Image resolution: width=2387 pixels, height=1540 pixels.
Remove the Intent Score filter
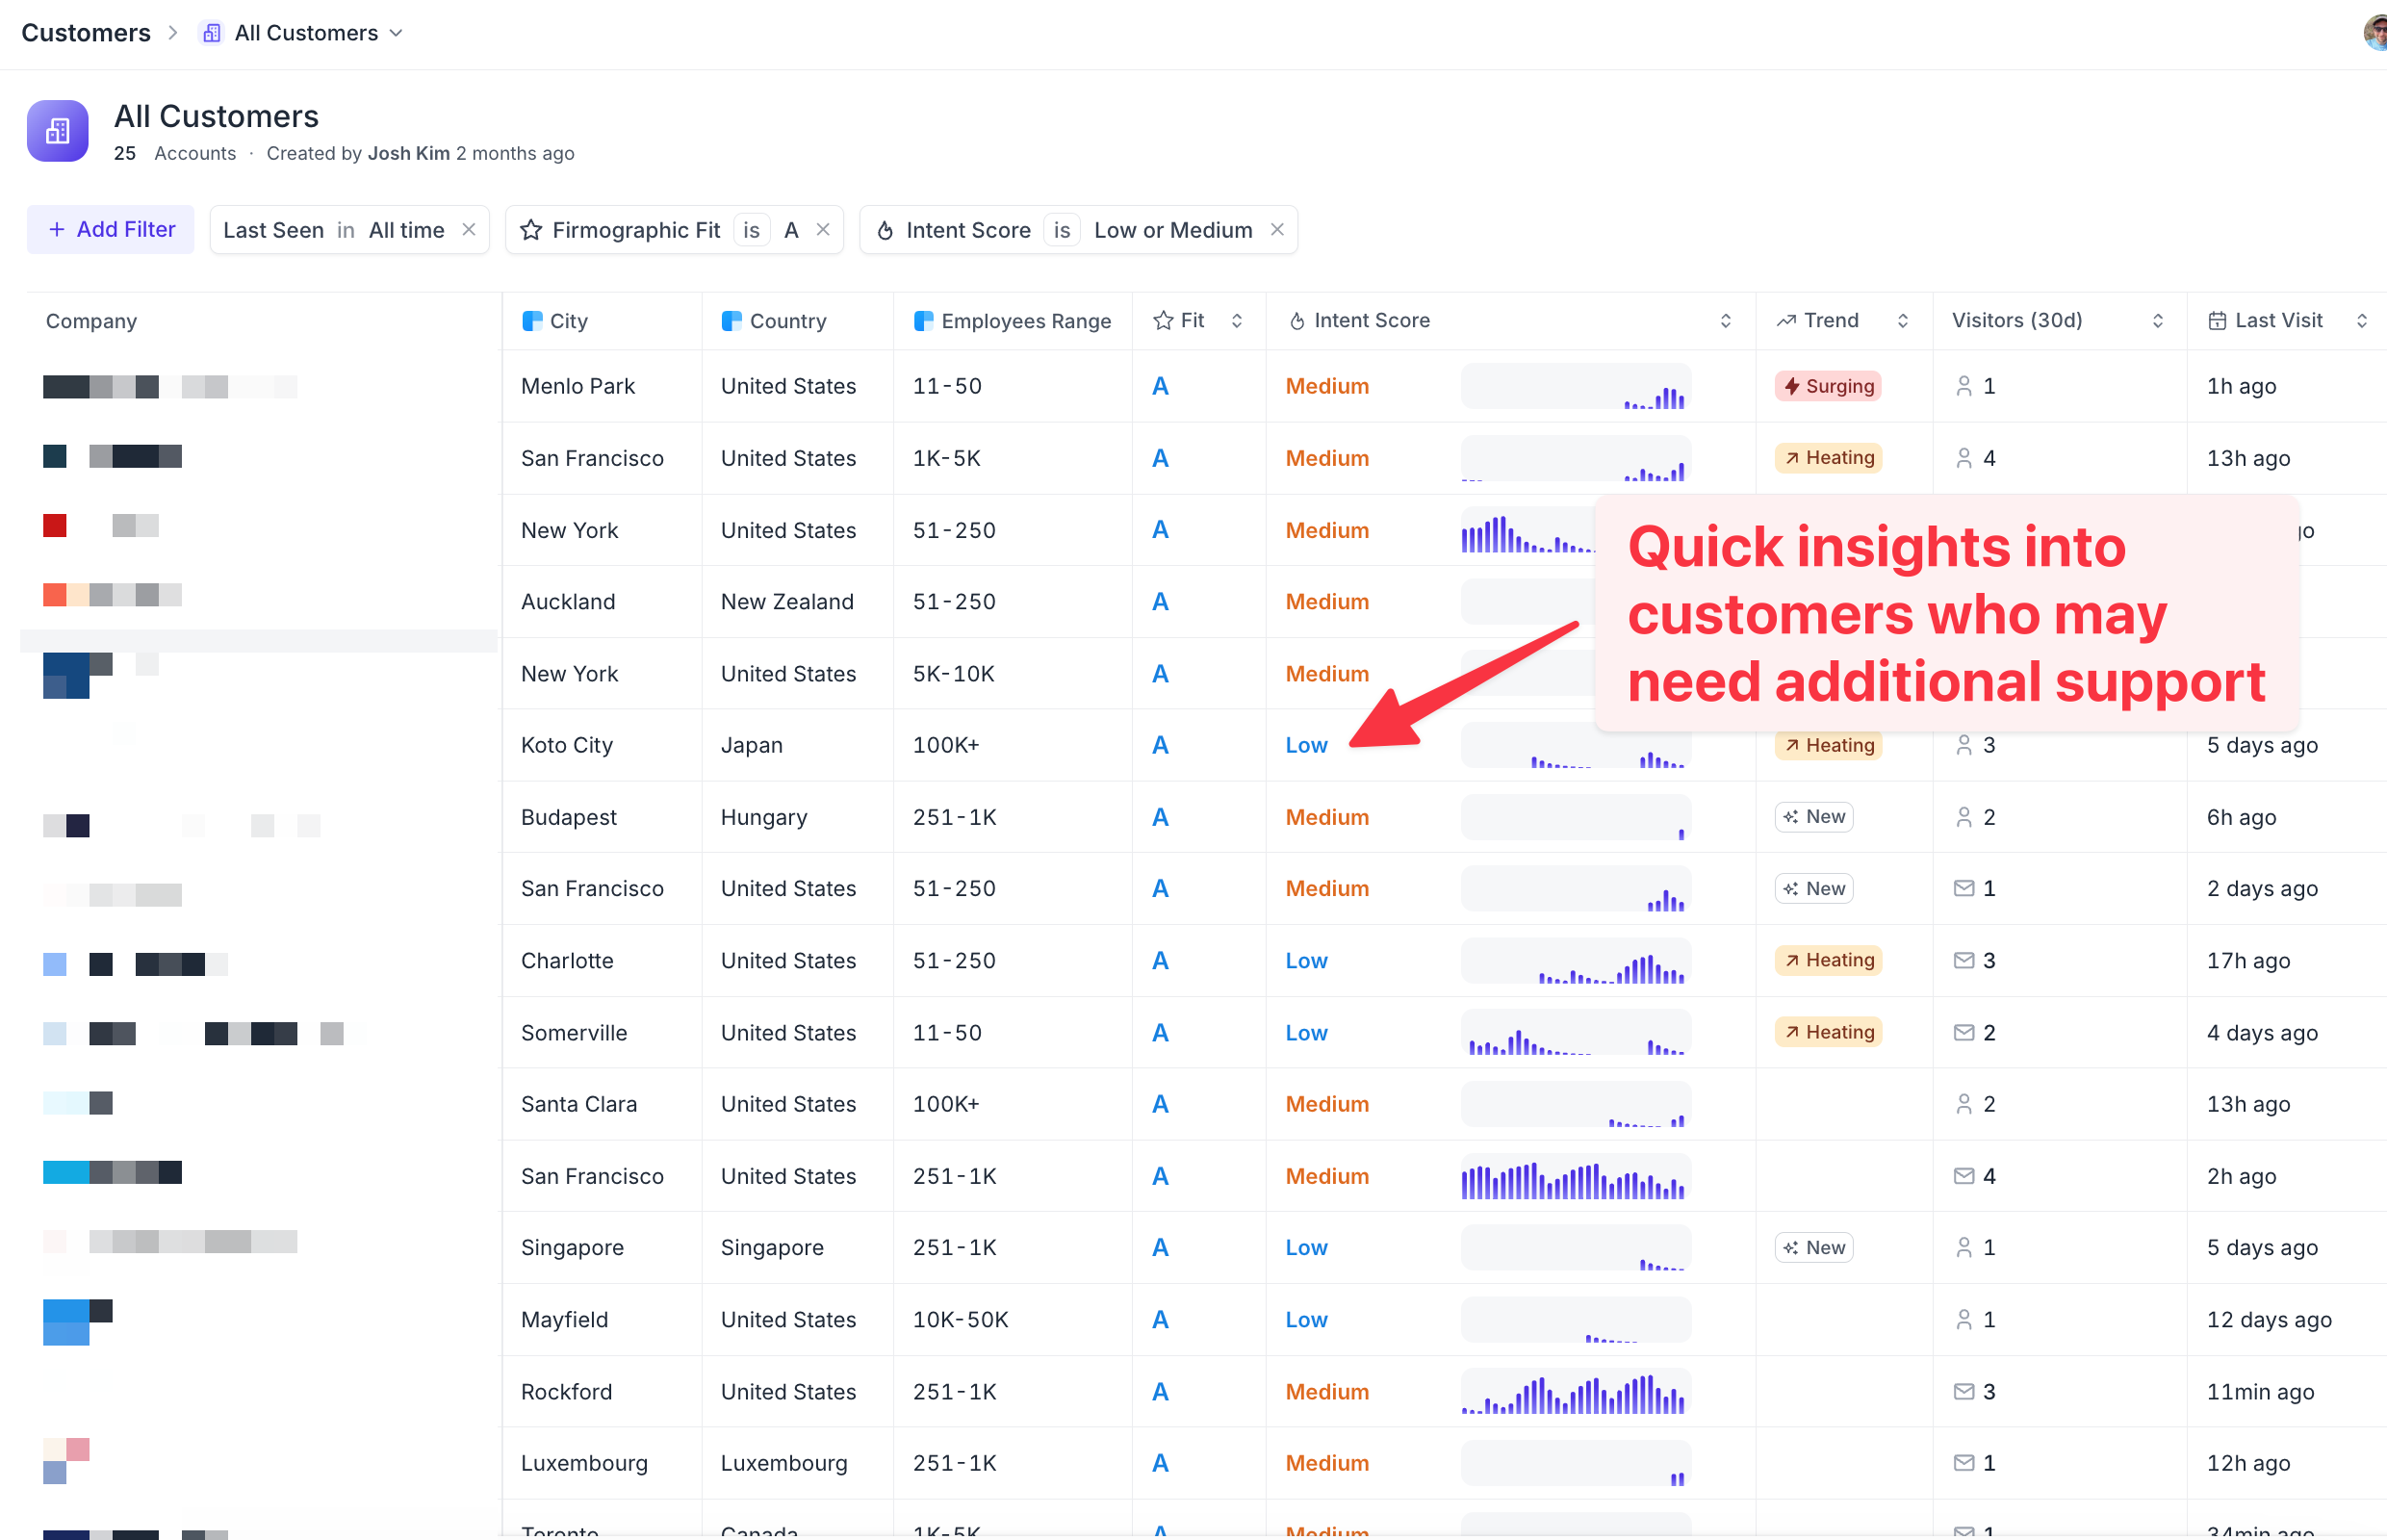[x=1277, y=230]
